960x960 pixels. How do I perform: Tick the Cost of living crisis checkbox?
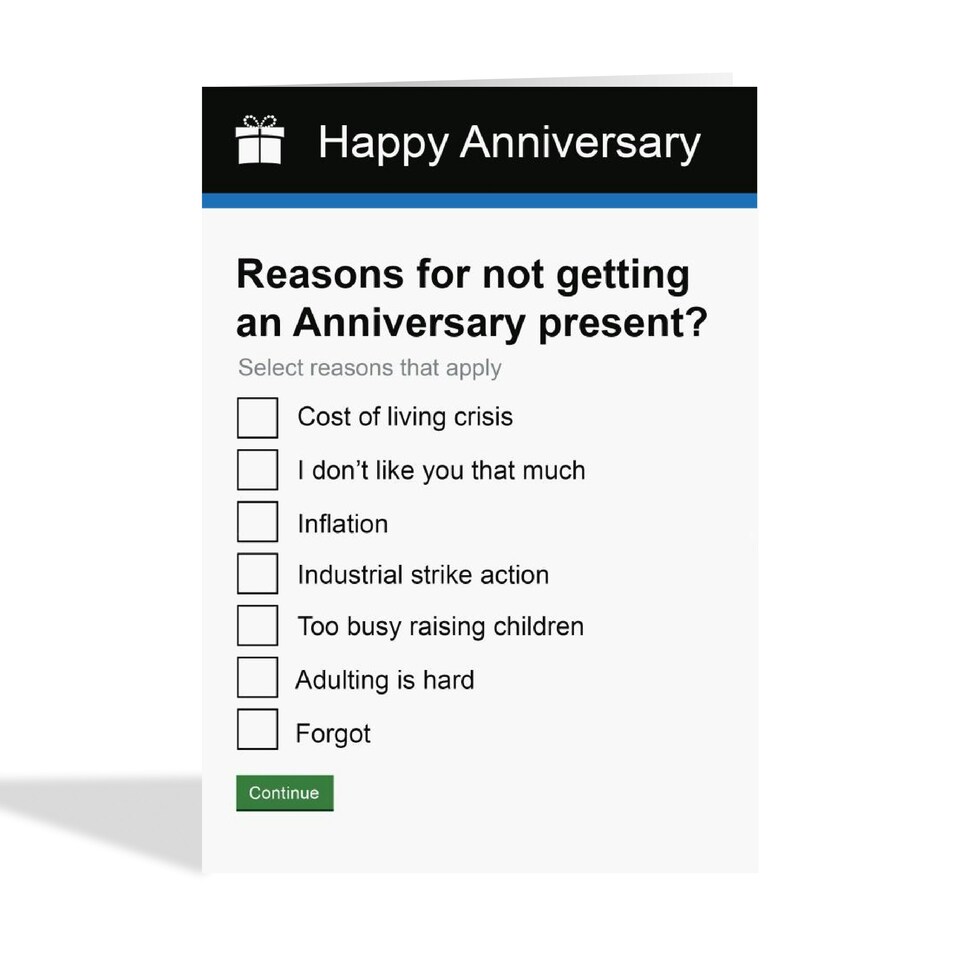coord(257,418)
